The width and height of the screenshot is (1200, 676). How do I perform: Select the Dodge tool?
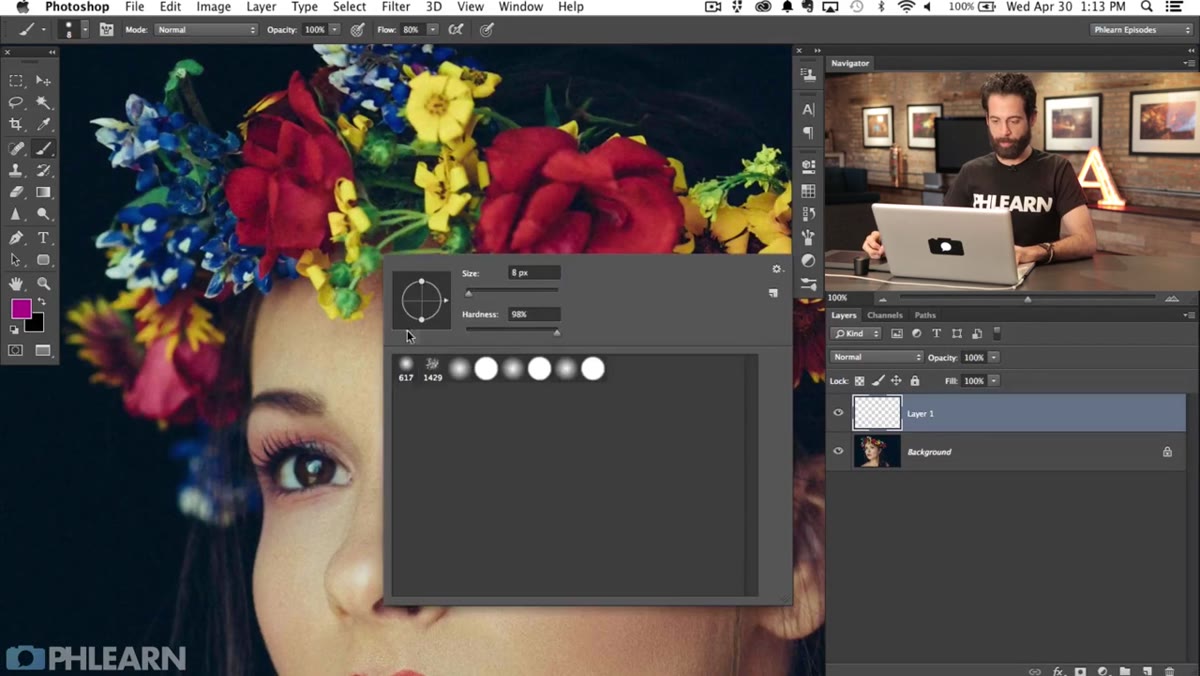click(x=43, y=214)
